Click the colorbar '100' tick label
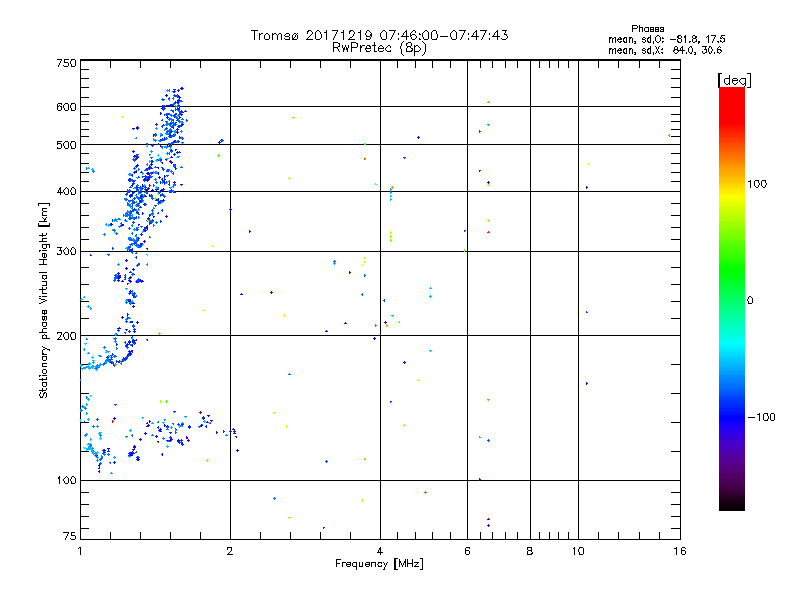 pos(757,184)
